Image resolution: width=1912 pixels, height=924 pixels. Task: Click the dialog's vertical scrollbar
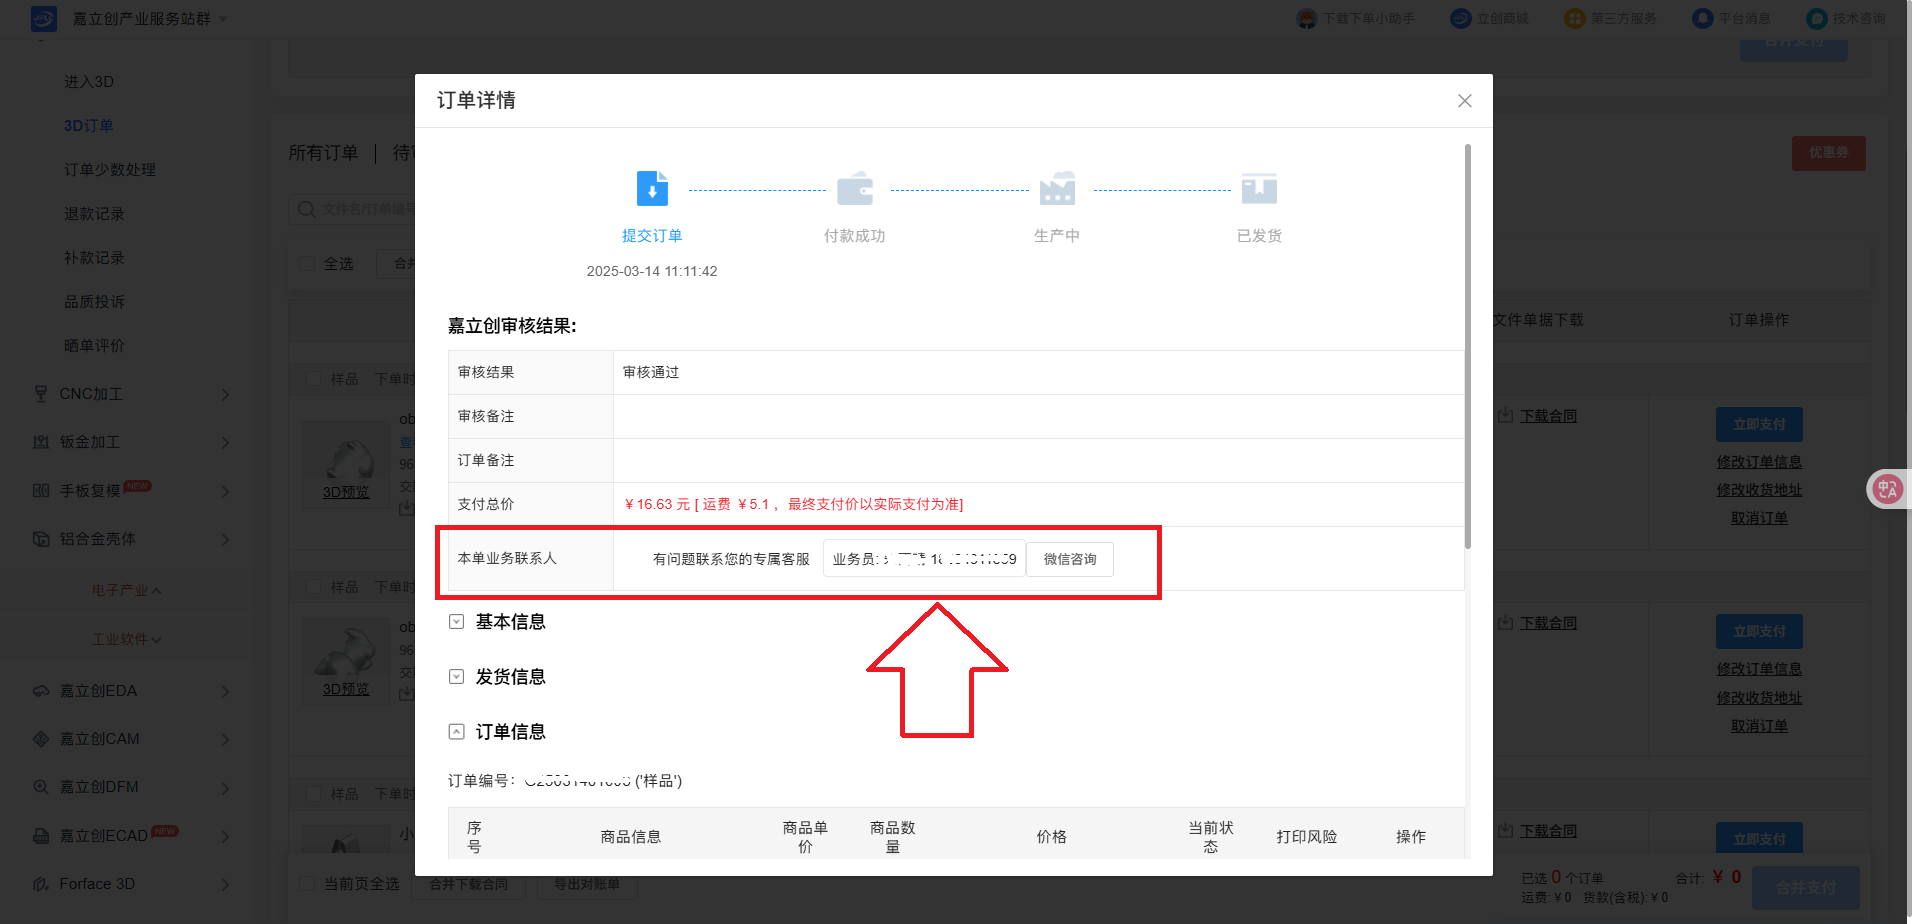[1468, 345]
